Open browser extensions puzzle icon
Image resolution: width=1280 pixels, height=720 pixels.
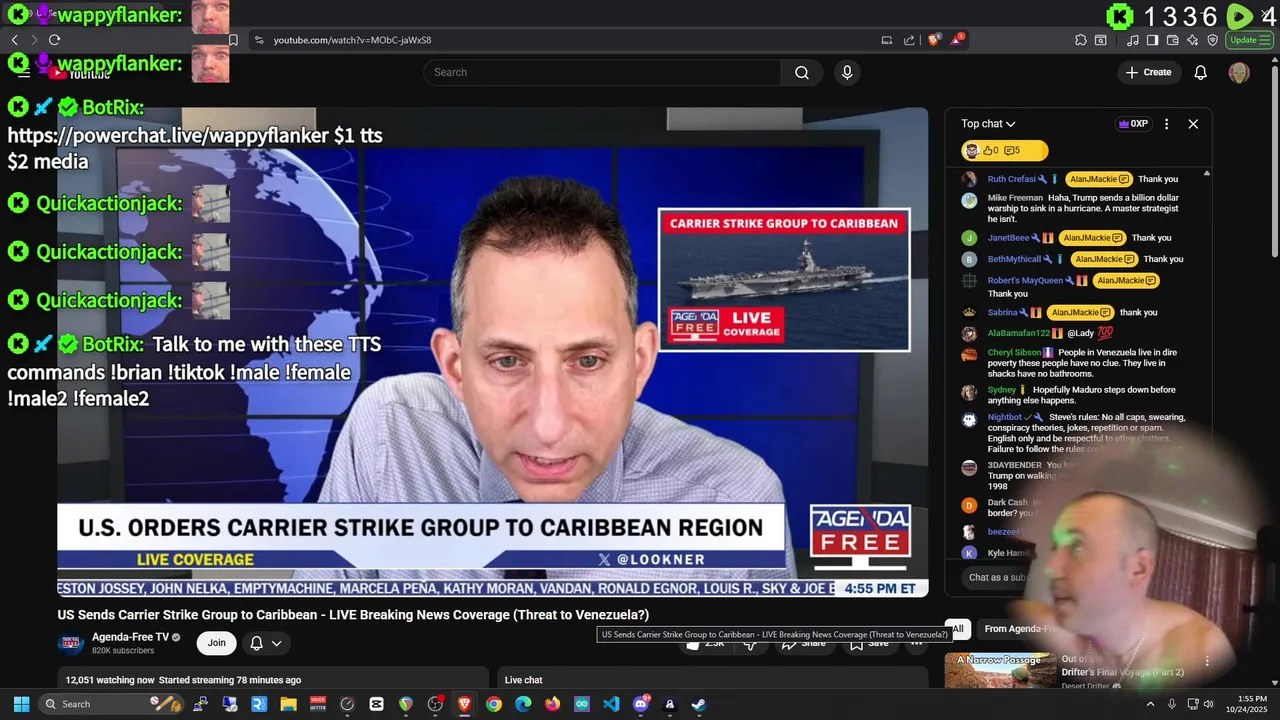[x=1081, y=40]
